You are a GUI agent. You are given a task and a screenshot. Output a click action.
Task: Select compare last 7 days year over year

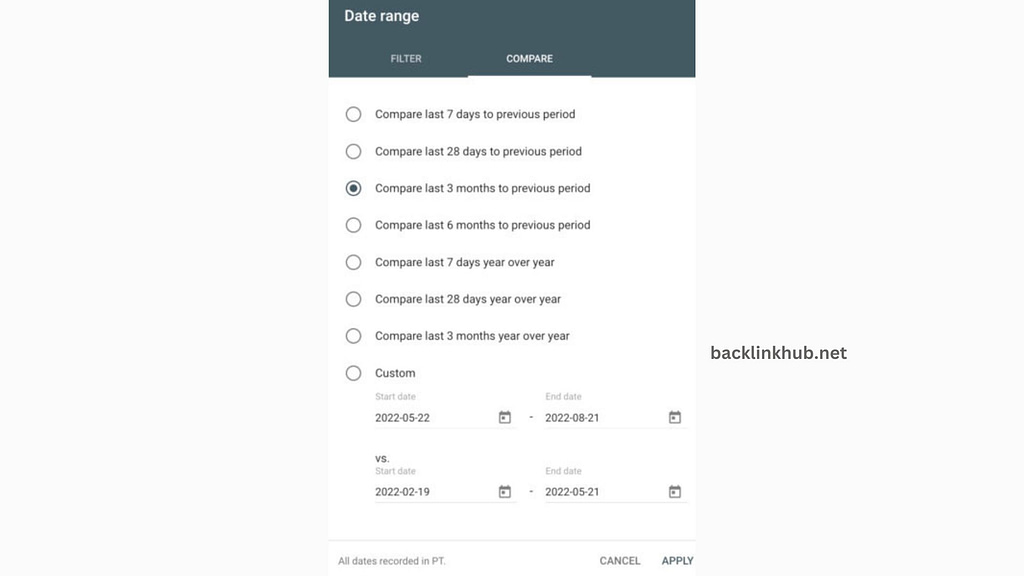353,262
